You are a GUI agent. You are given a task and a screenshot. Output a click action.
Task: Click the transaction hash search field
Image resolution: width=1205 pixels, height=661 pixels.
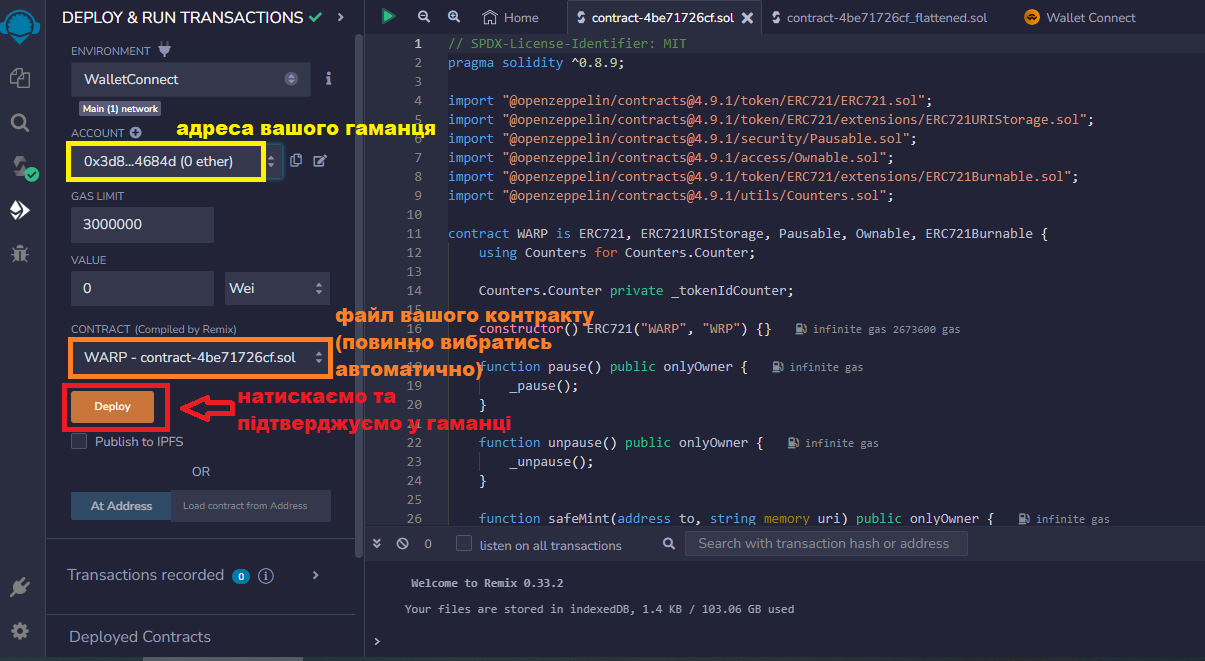(825, 544)
